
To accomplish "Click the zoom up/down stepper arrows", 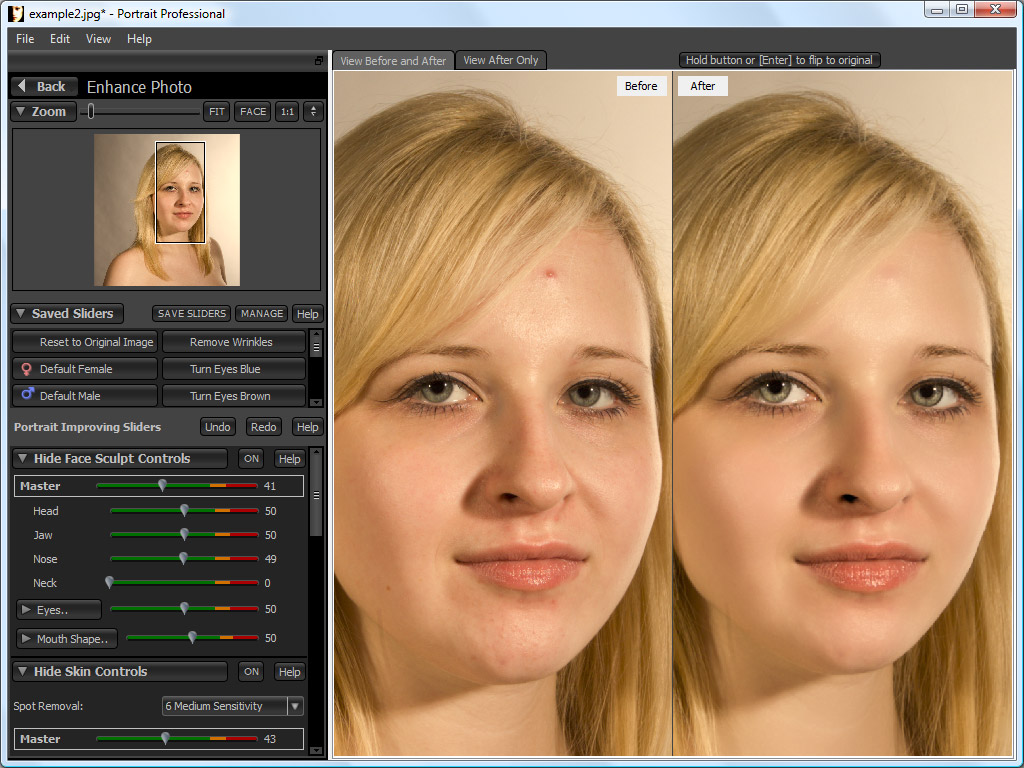I will click(x=313, y=112).
